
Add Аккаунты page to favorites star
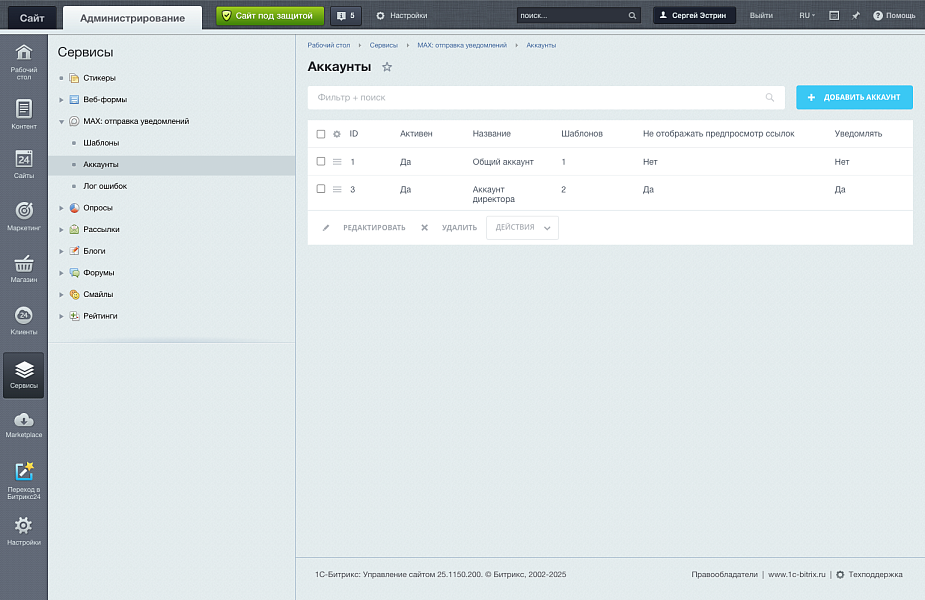(387, 67)
